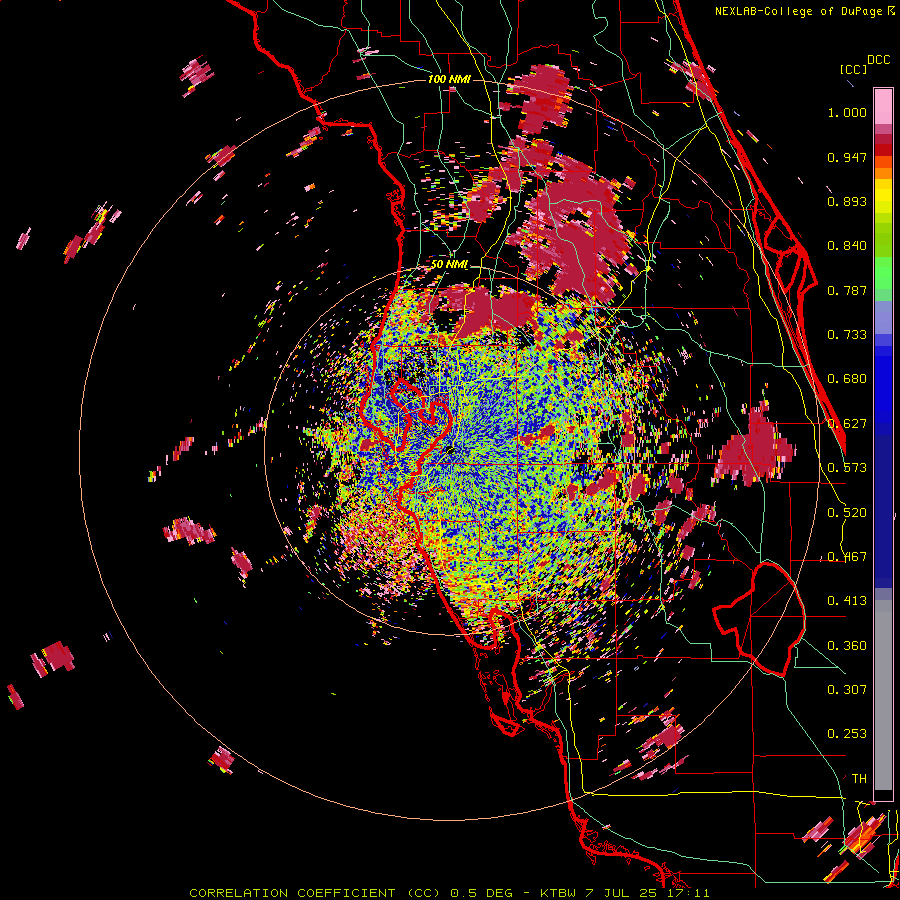Viewport: 900px width, 900px height.
Task: Select the 0.467 scale value
Action: coord(847,557)
